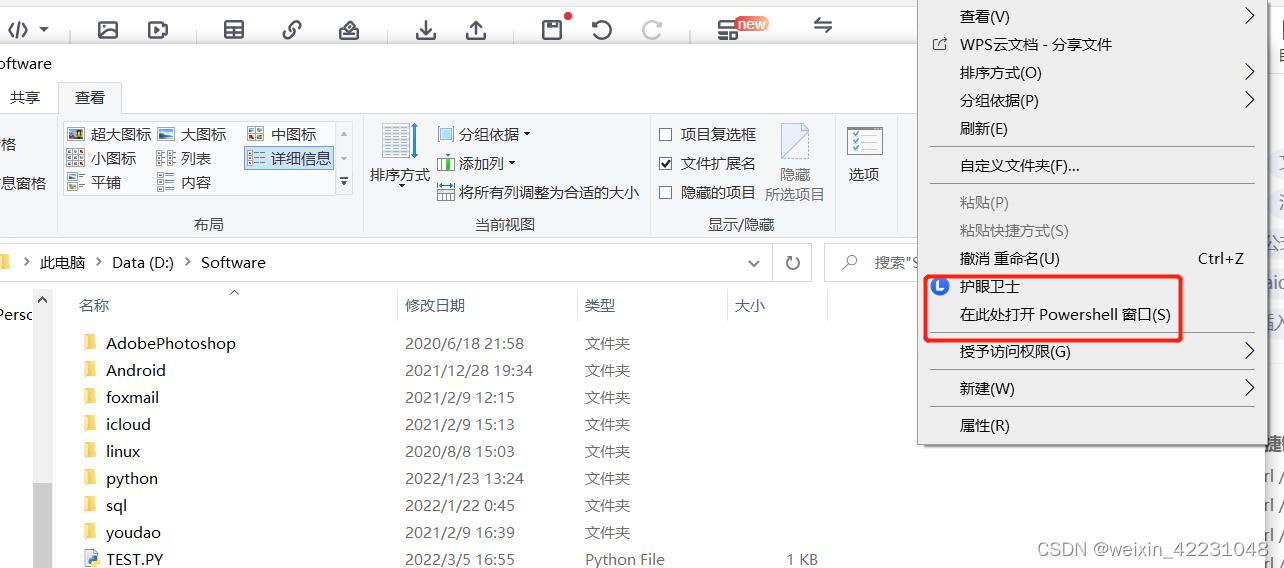Refresh the Explorer address bar
The image size is (1284, 568).
click(x=793, y=263)
